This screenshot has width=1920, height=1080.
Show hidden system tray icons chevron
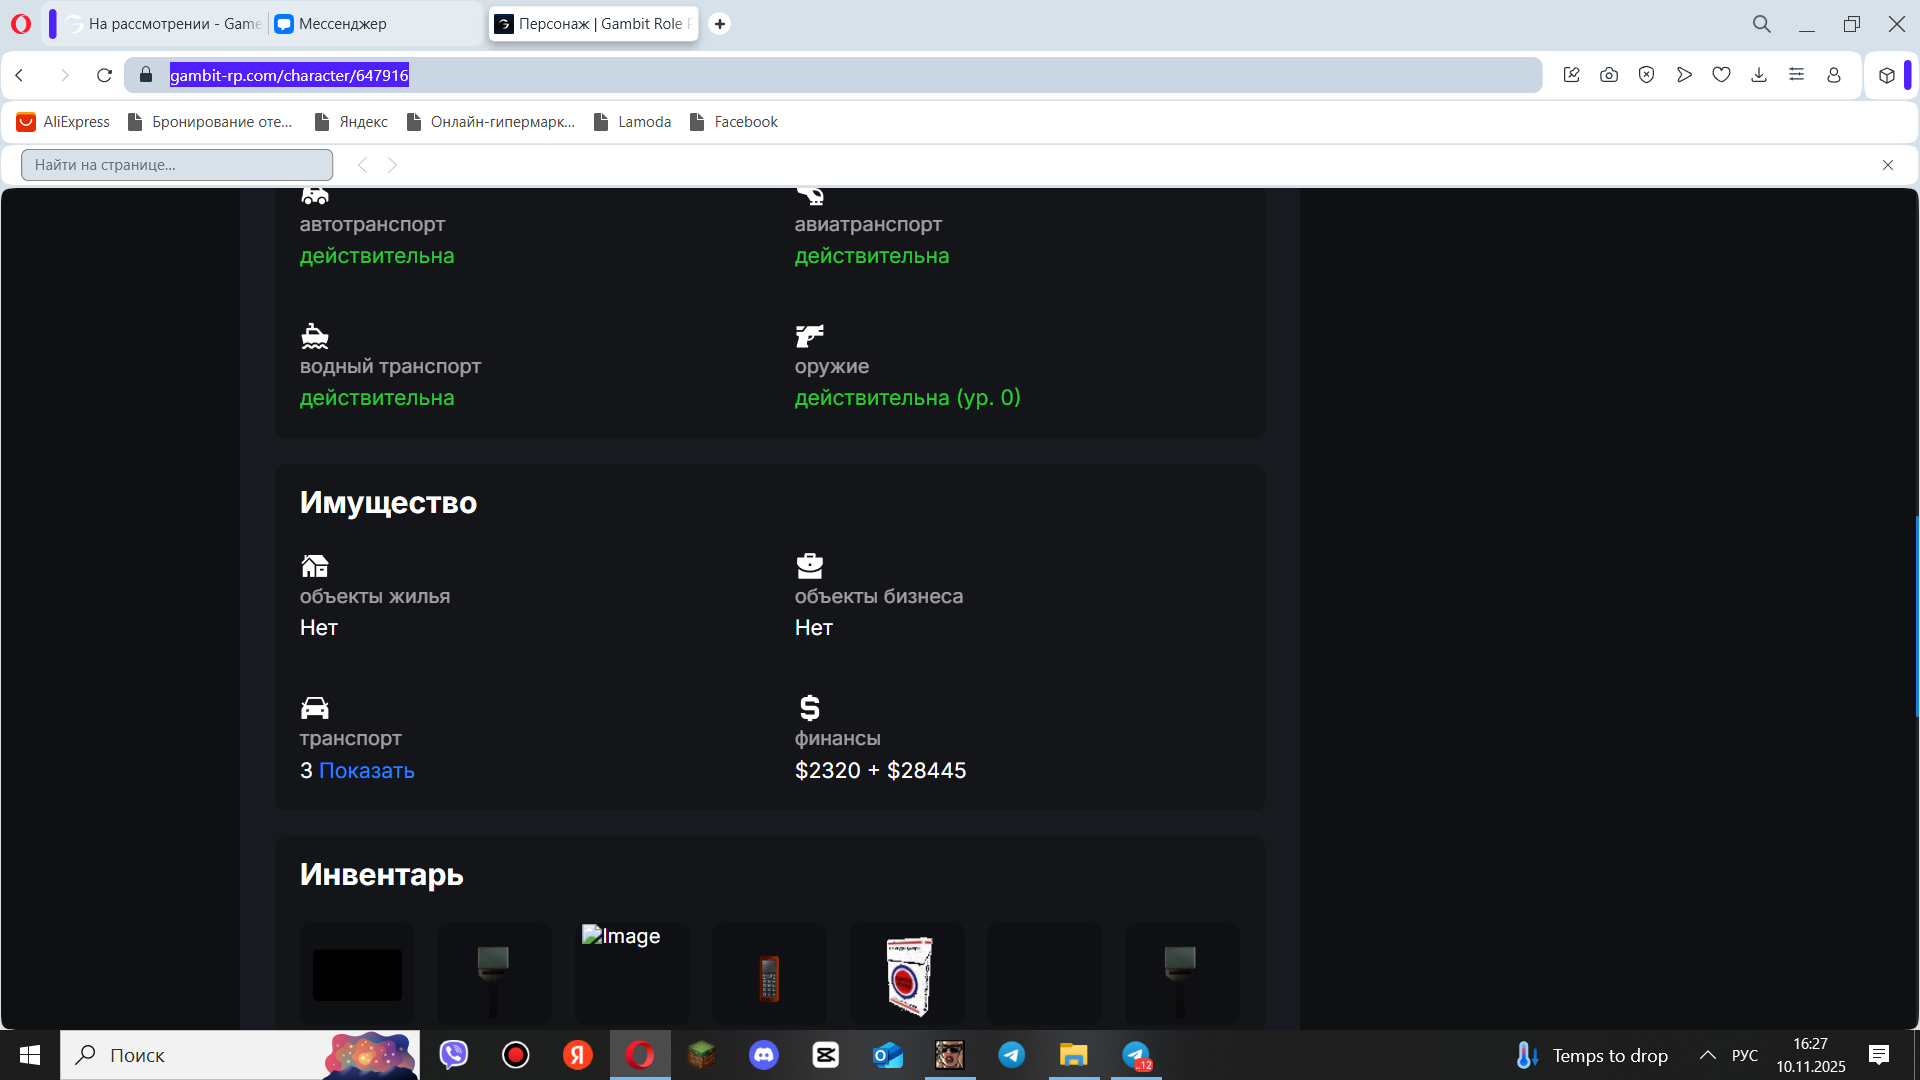click(1708, 1055)
